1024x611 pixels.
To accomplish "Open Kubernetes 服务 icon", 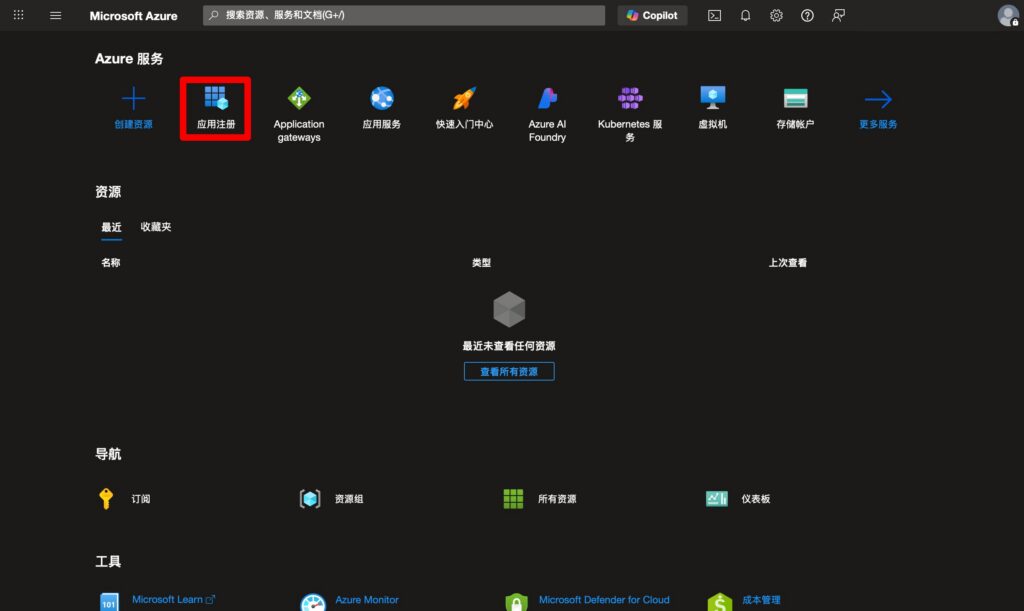I will point(630,99).
